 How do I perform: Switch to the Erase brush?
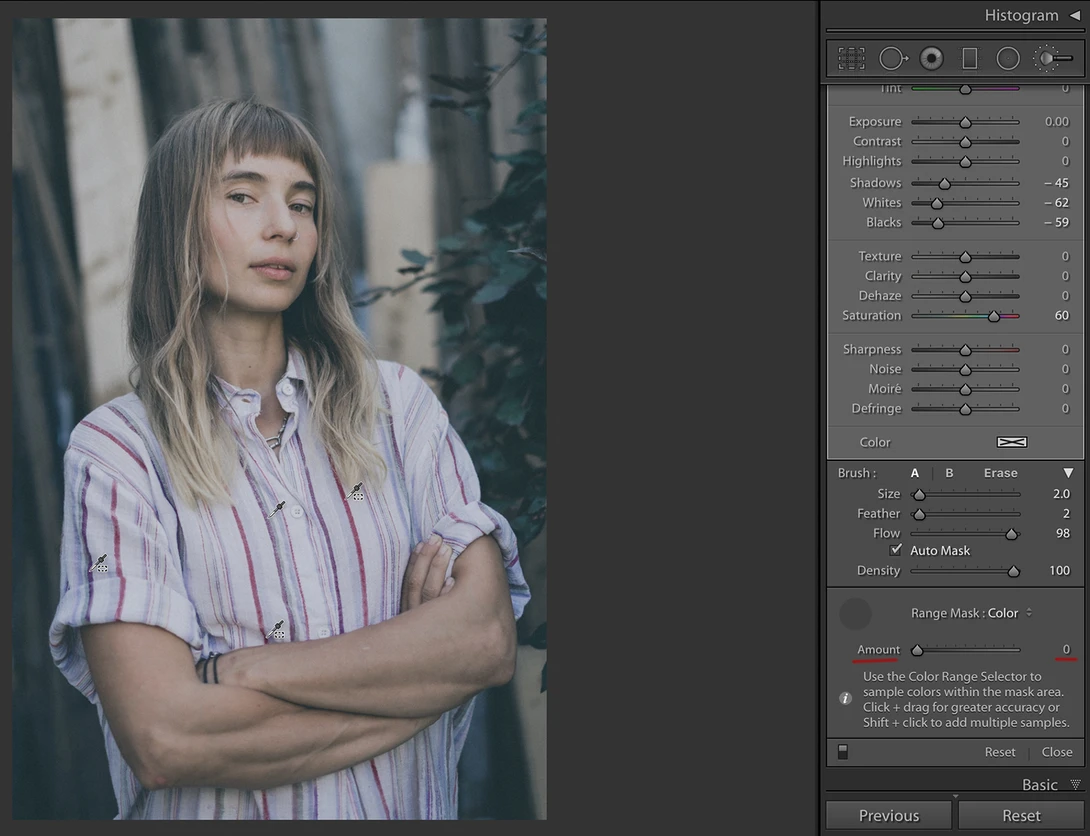pyautogui.click(x=1000, y=473)
